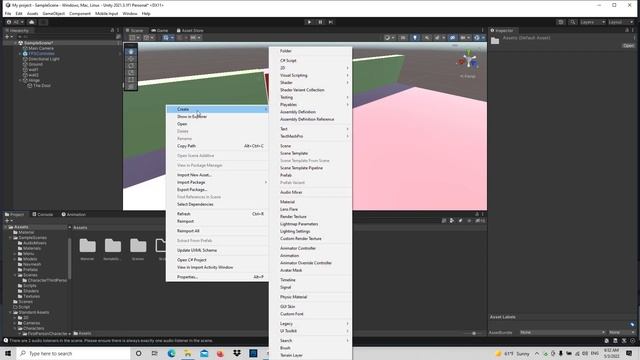
Task: Open the Component menu
Action: tap(80, 13)
